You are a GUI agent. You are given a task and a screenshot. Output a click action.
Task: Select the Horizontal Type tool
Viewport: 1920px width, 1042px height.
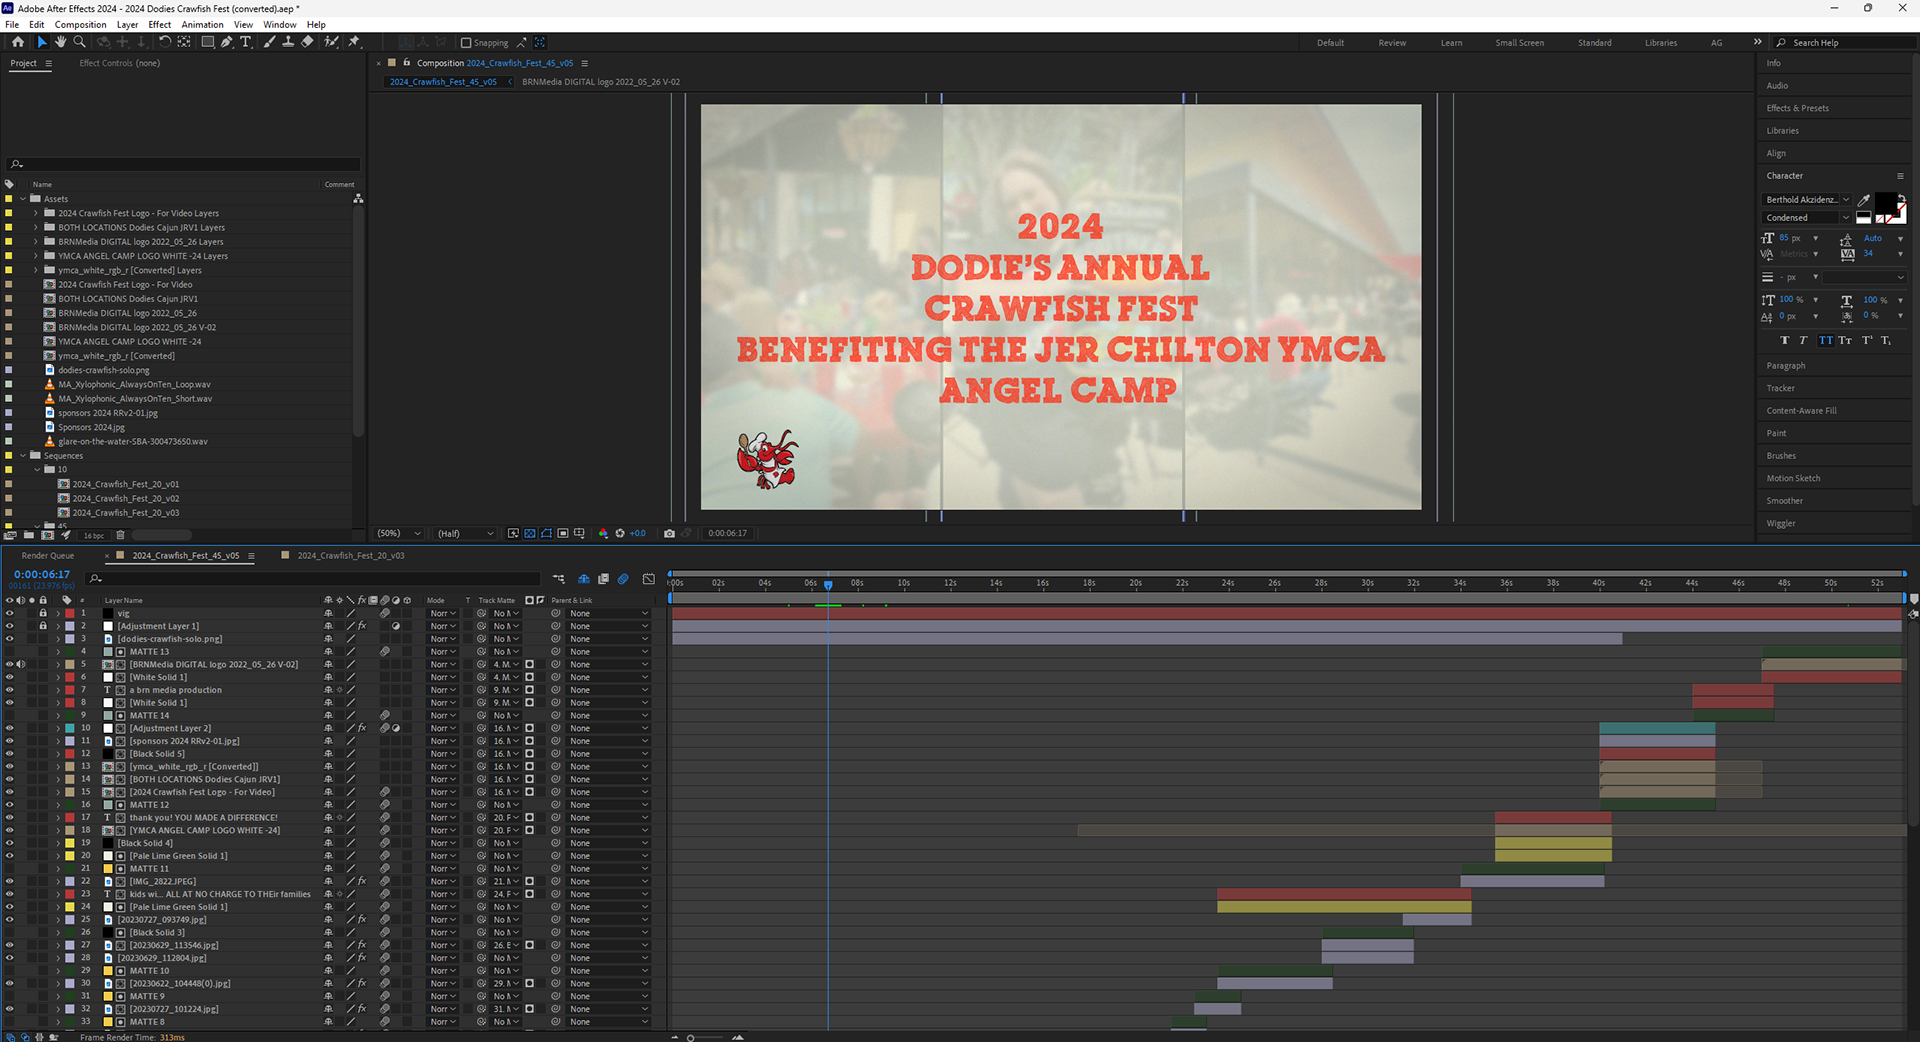pyautogui.click(x=245, y=42)
